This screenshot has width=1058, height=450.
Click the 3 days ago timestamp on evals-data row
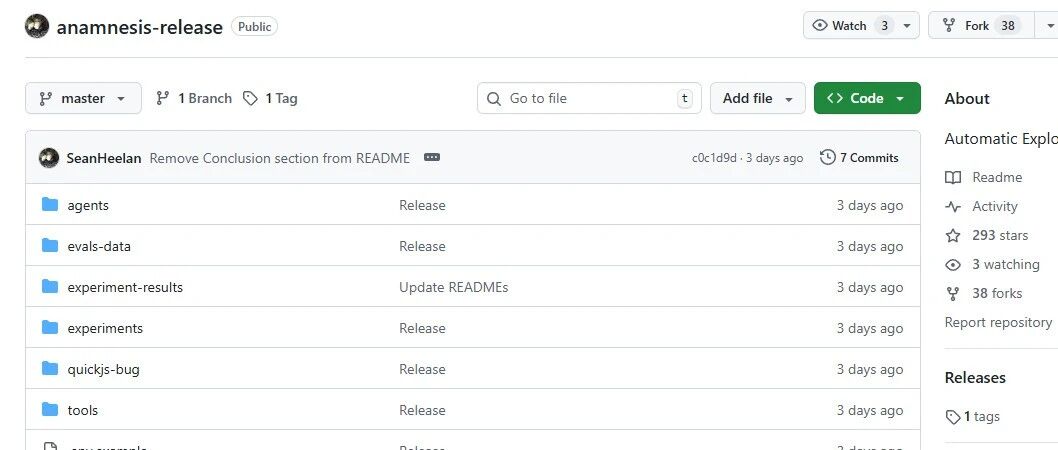click(870, 246)
